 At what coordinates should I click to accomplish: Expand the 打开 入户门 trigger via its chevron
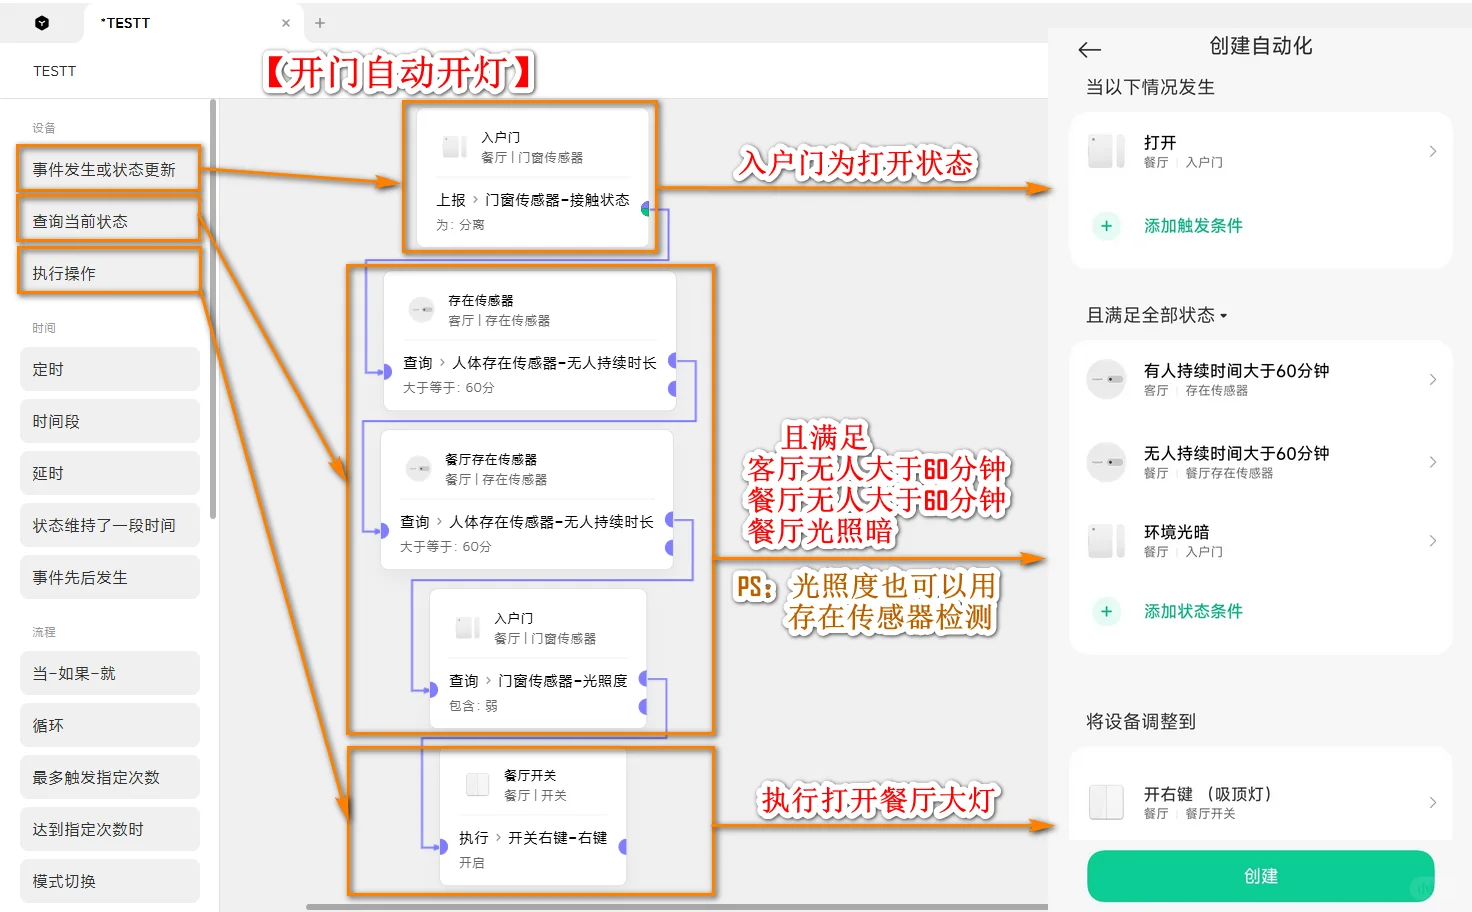[1432, 151]
